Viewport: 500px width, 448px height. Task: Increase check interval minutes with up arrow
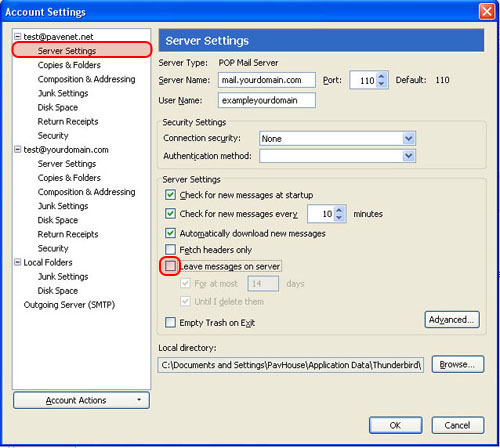click(339, 210)
